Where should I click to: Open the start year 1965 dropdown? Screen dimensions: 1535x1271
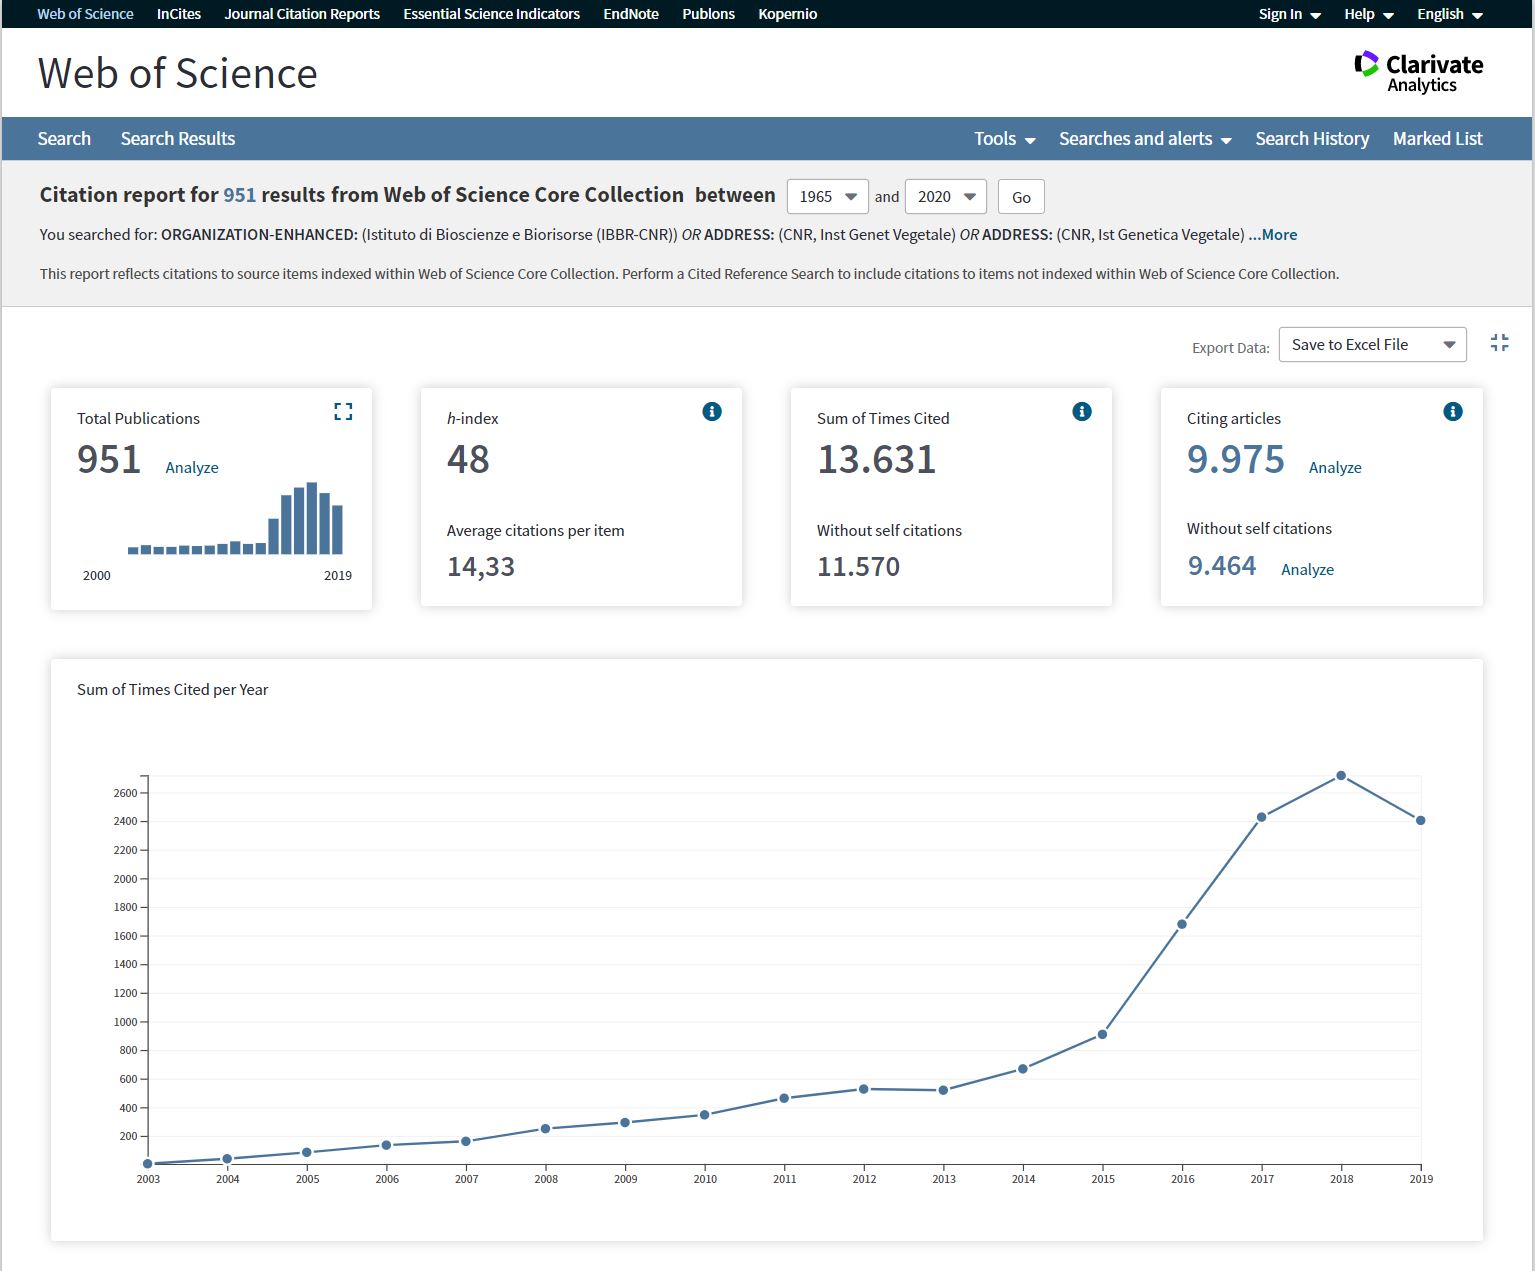click(828, 196)
